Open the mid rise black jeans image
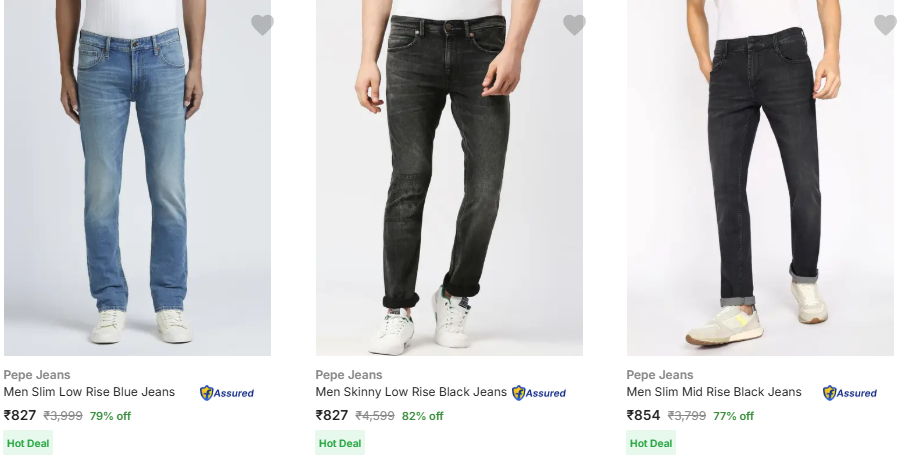 pos(760,178)
